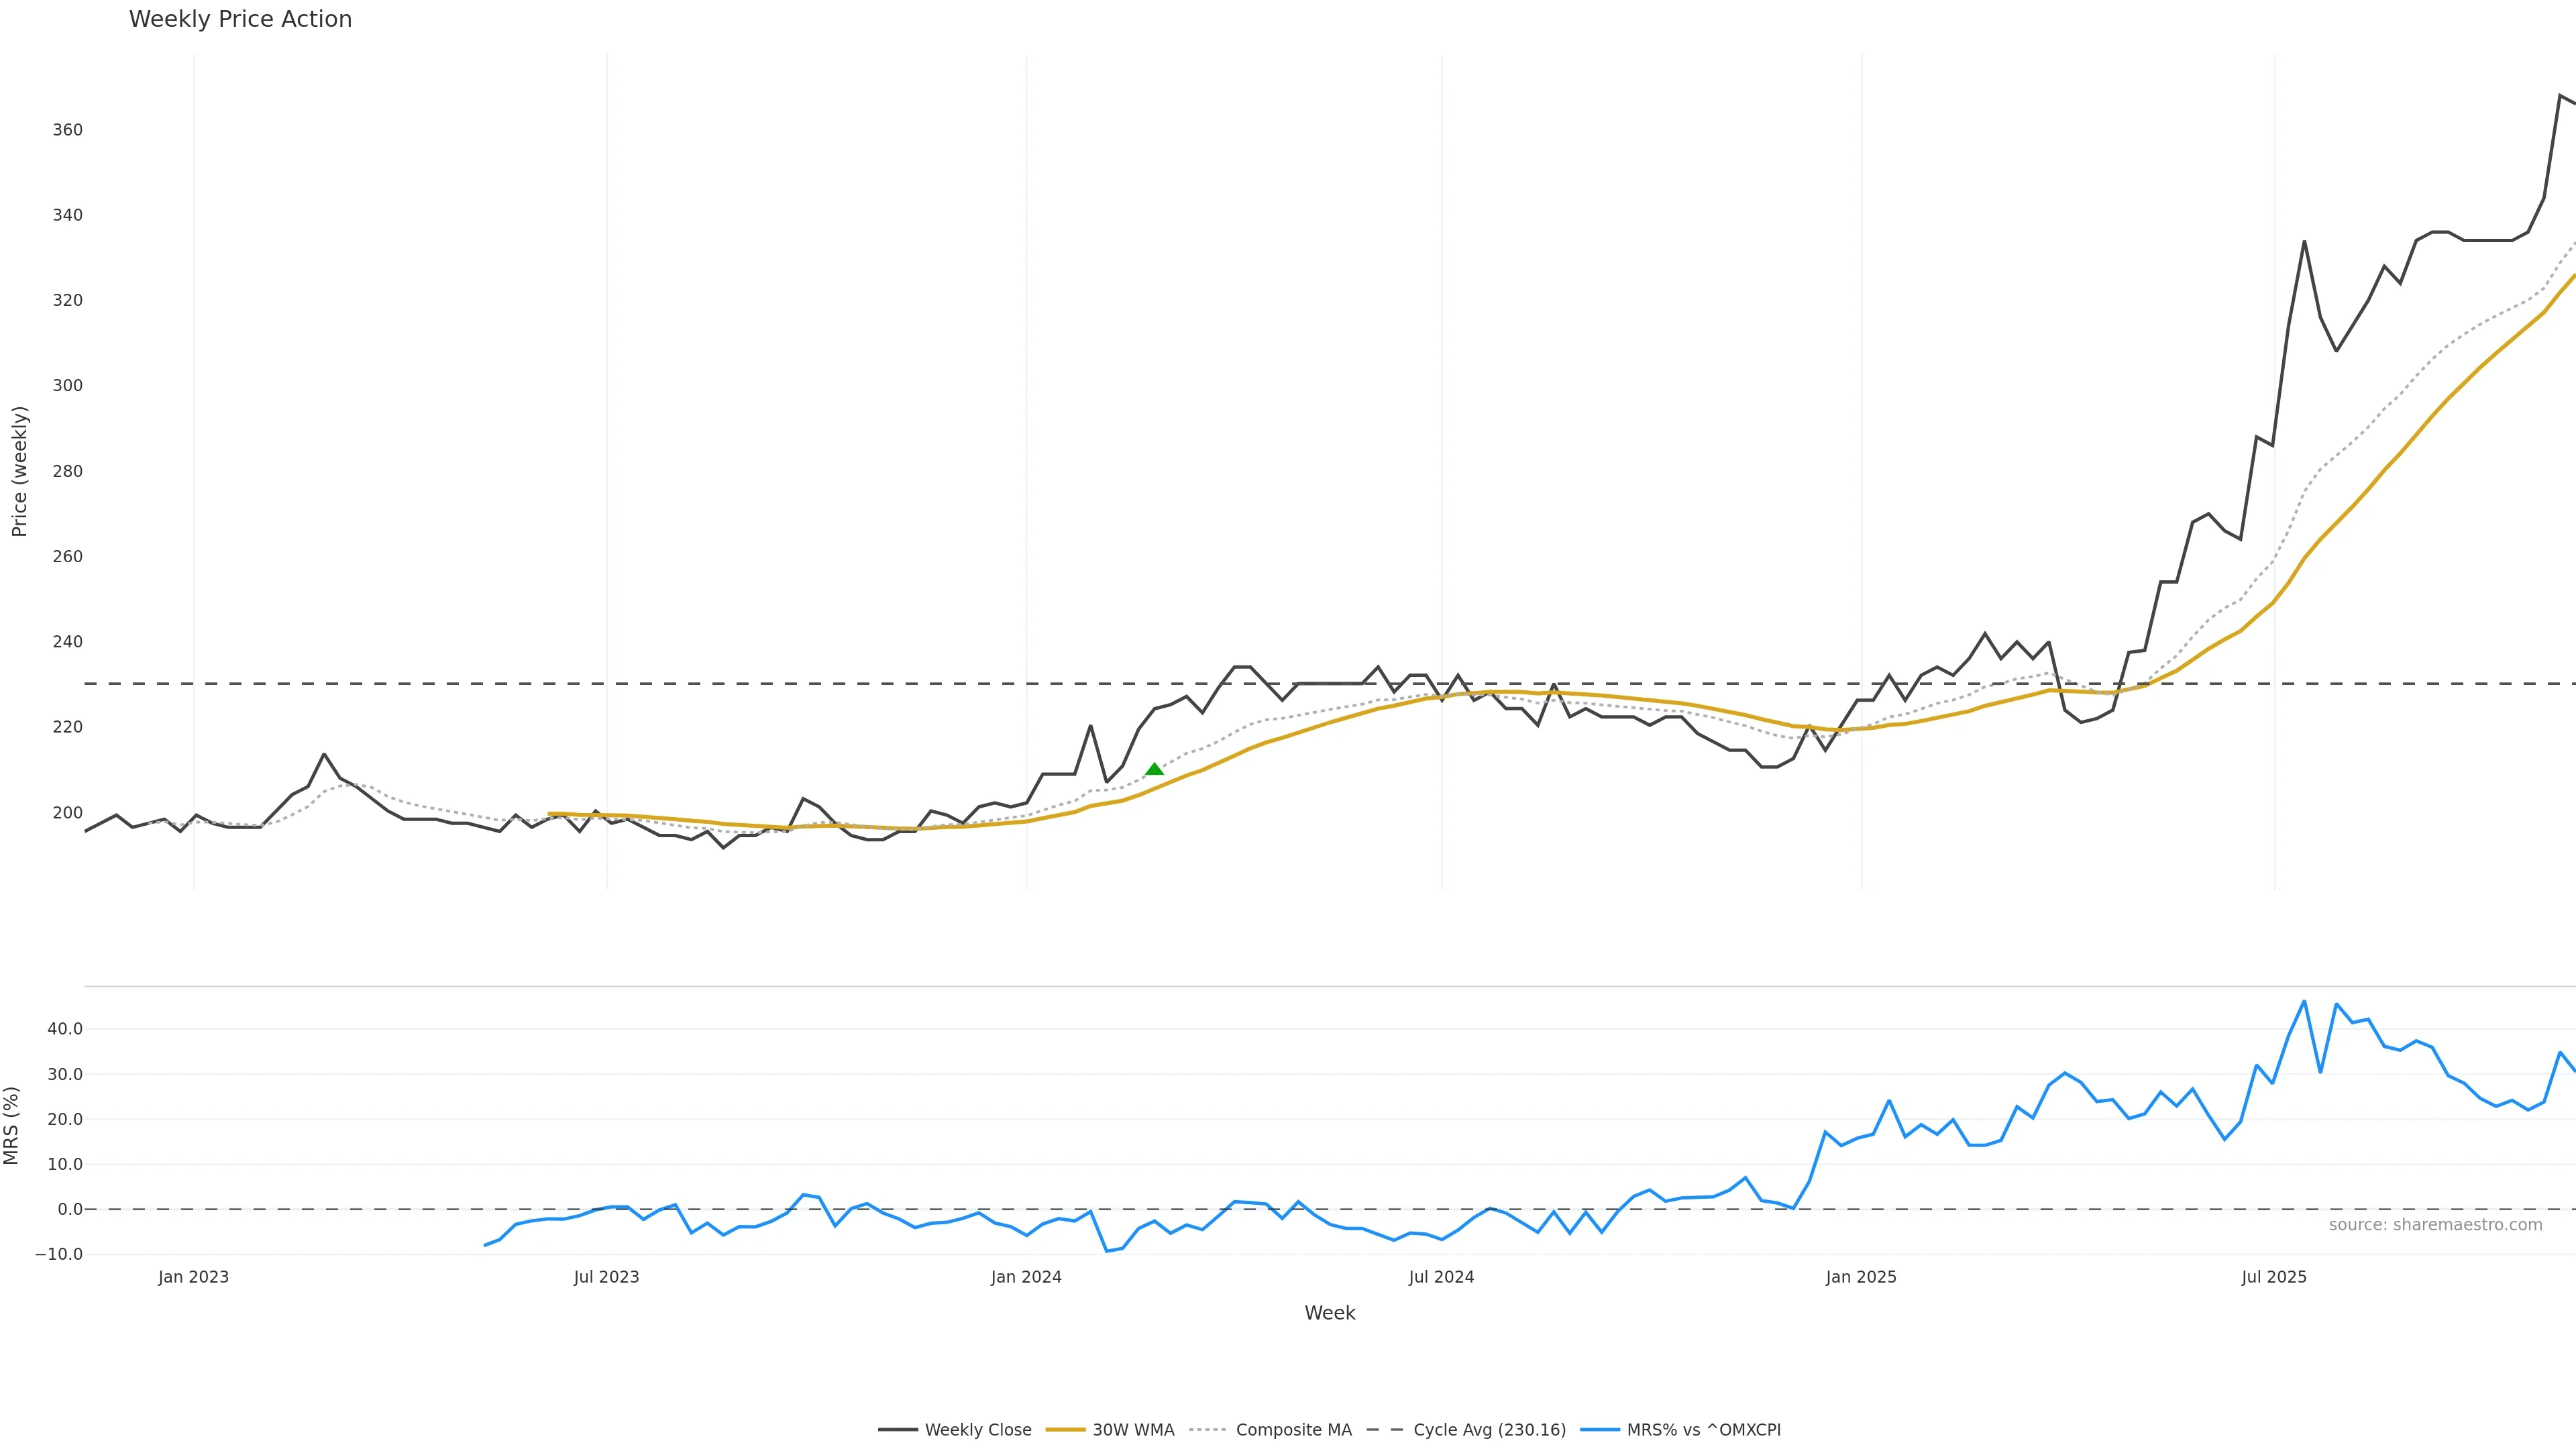Open the source: sharemaestro.com link text
Viewport: 2576px width, 1449px height.
[2435, 1225]
